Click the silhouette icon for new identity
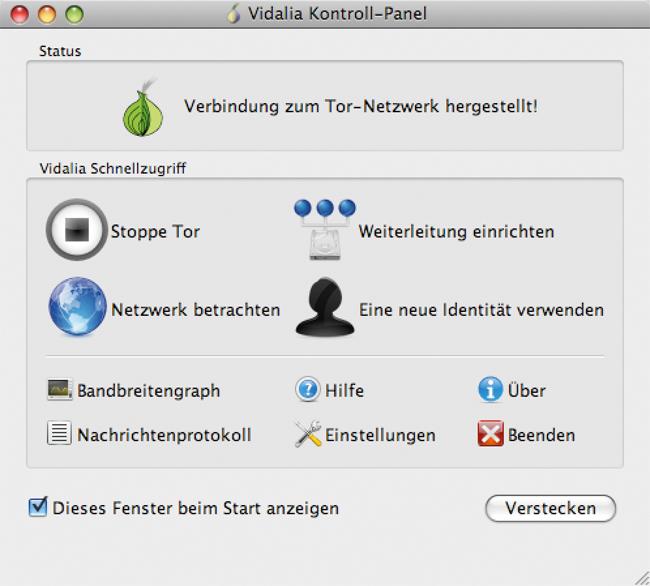This screenshot has width=650, height=586. [325, 307]
